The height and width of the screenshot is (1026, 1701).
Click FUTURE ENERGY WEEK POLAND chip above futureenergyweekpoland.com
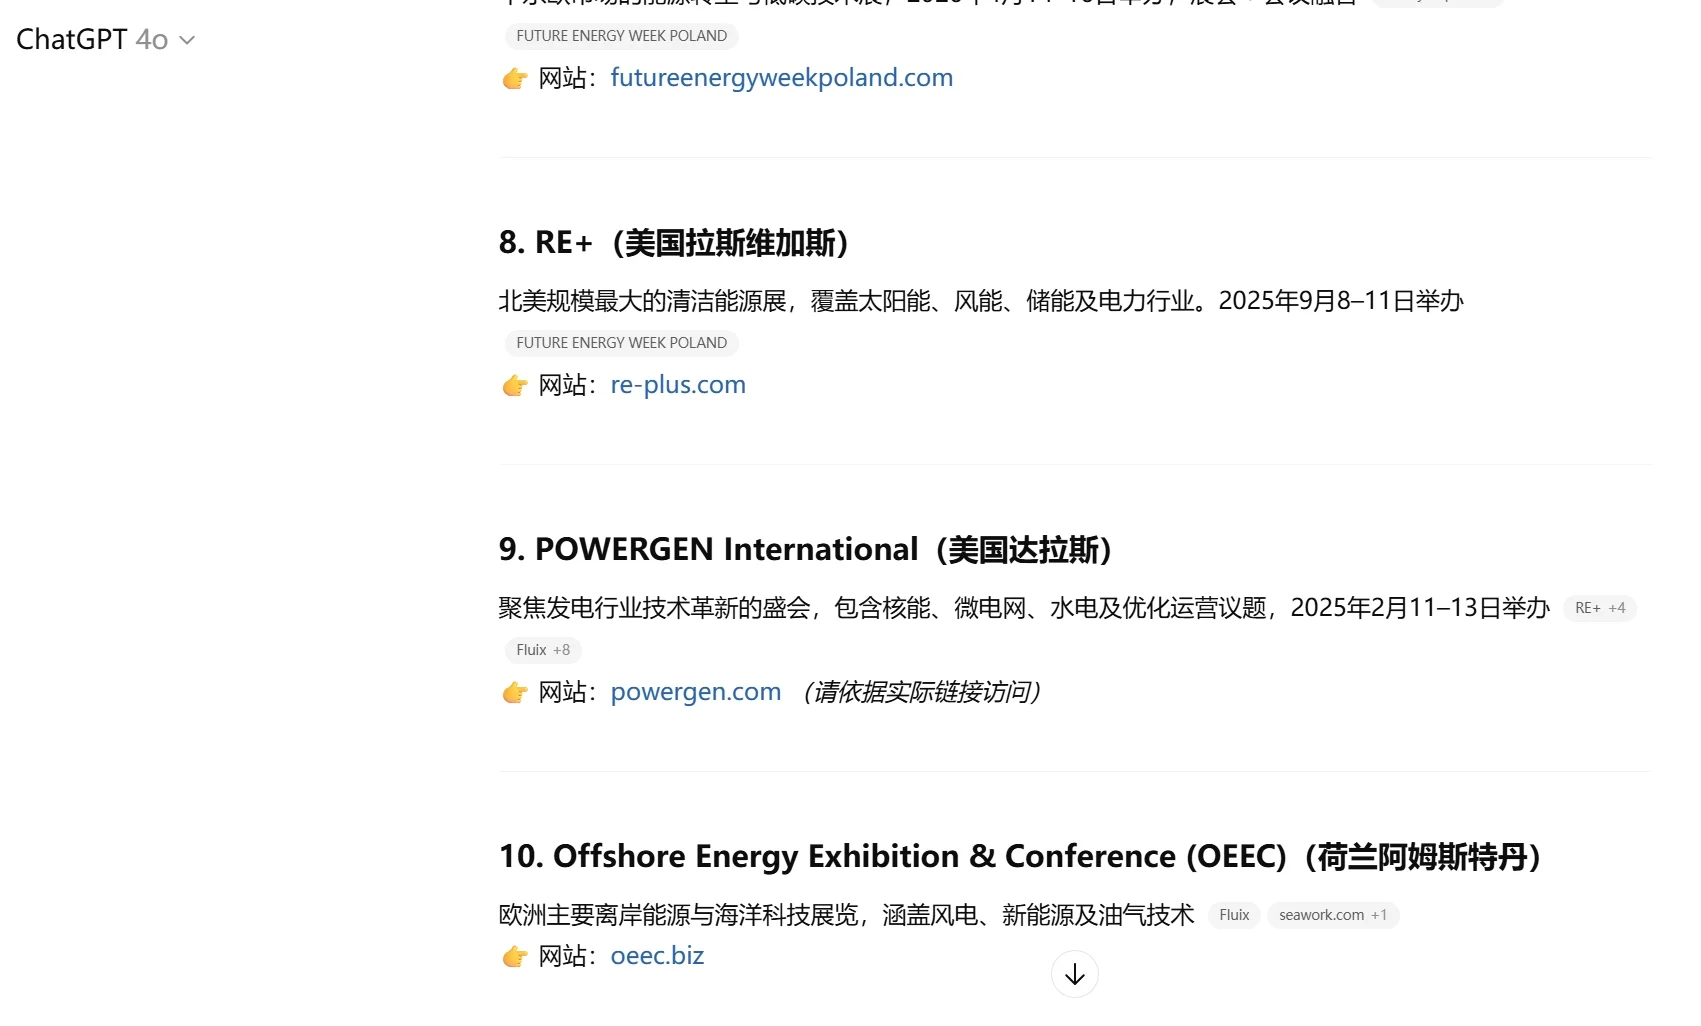click(622, 36)
